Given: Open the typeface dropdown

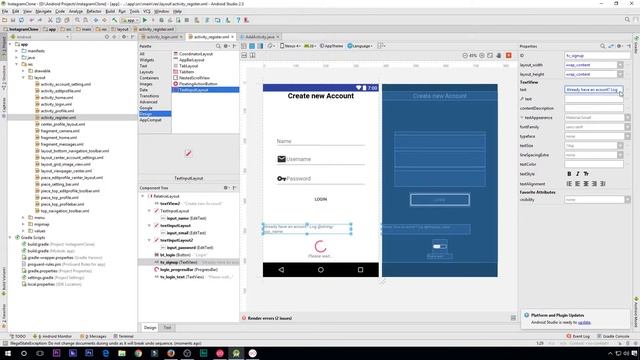Looking at the screenshot, I should point(627,136).
